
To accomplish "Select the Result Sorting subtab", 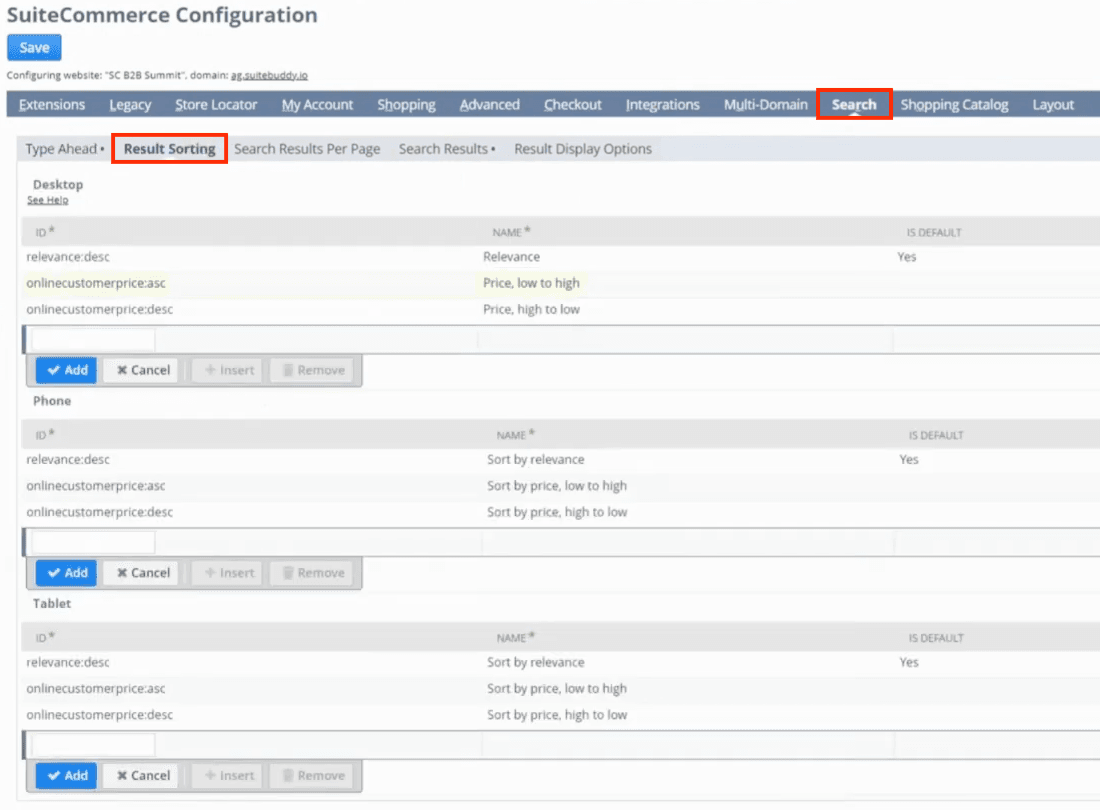I will pos(169,149).
